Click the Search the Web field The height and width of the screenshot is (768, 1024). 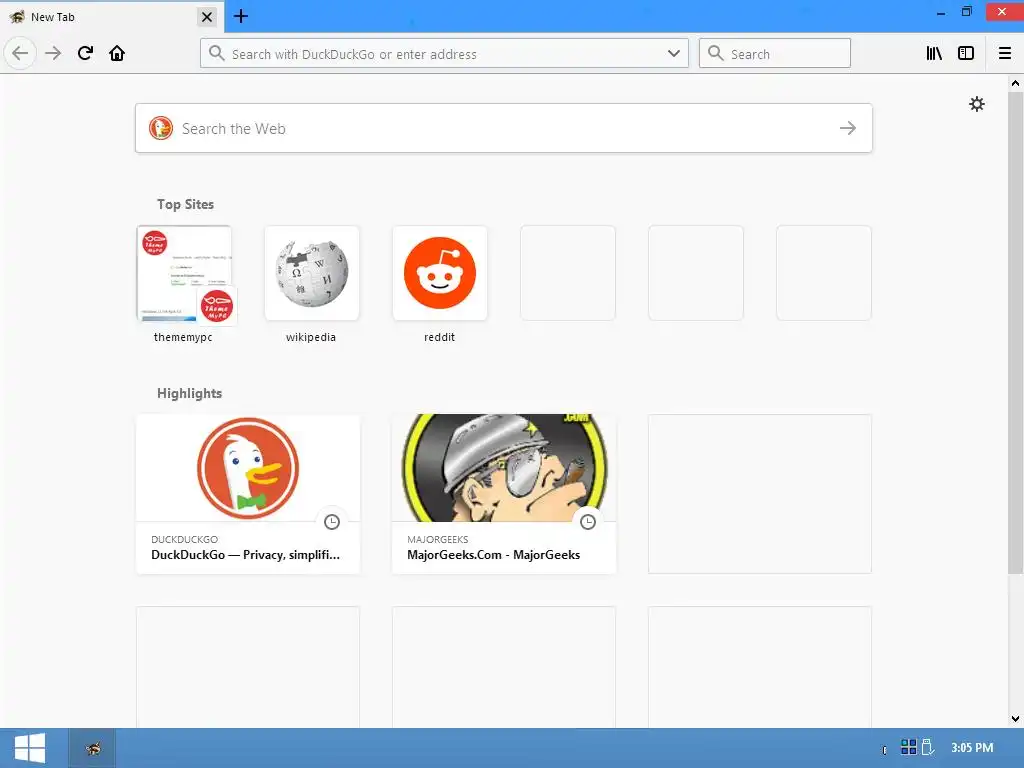504,128
